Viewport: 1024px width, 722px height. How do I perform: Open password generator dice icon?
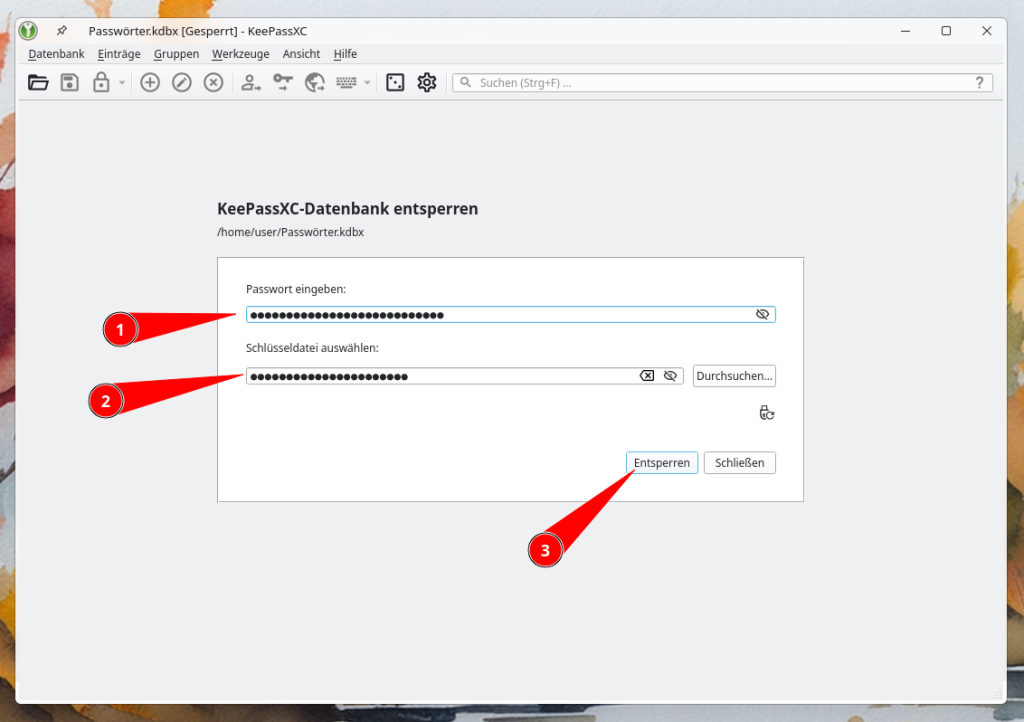pos(395,83)
